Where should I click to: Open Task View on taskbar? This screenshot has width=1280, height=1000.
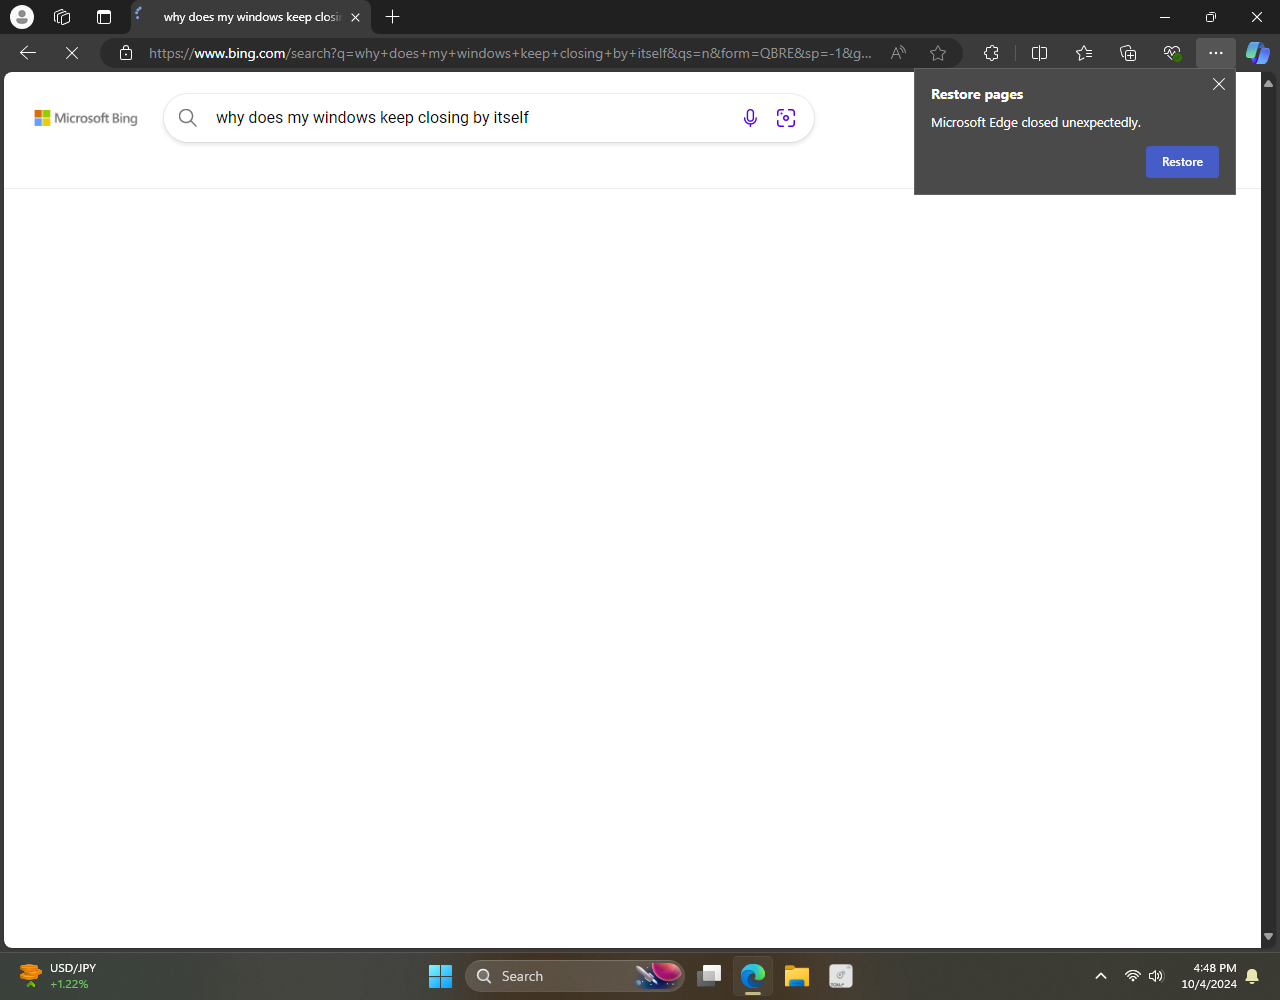(709, 976)
